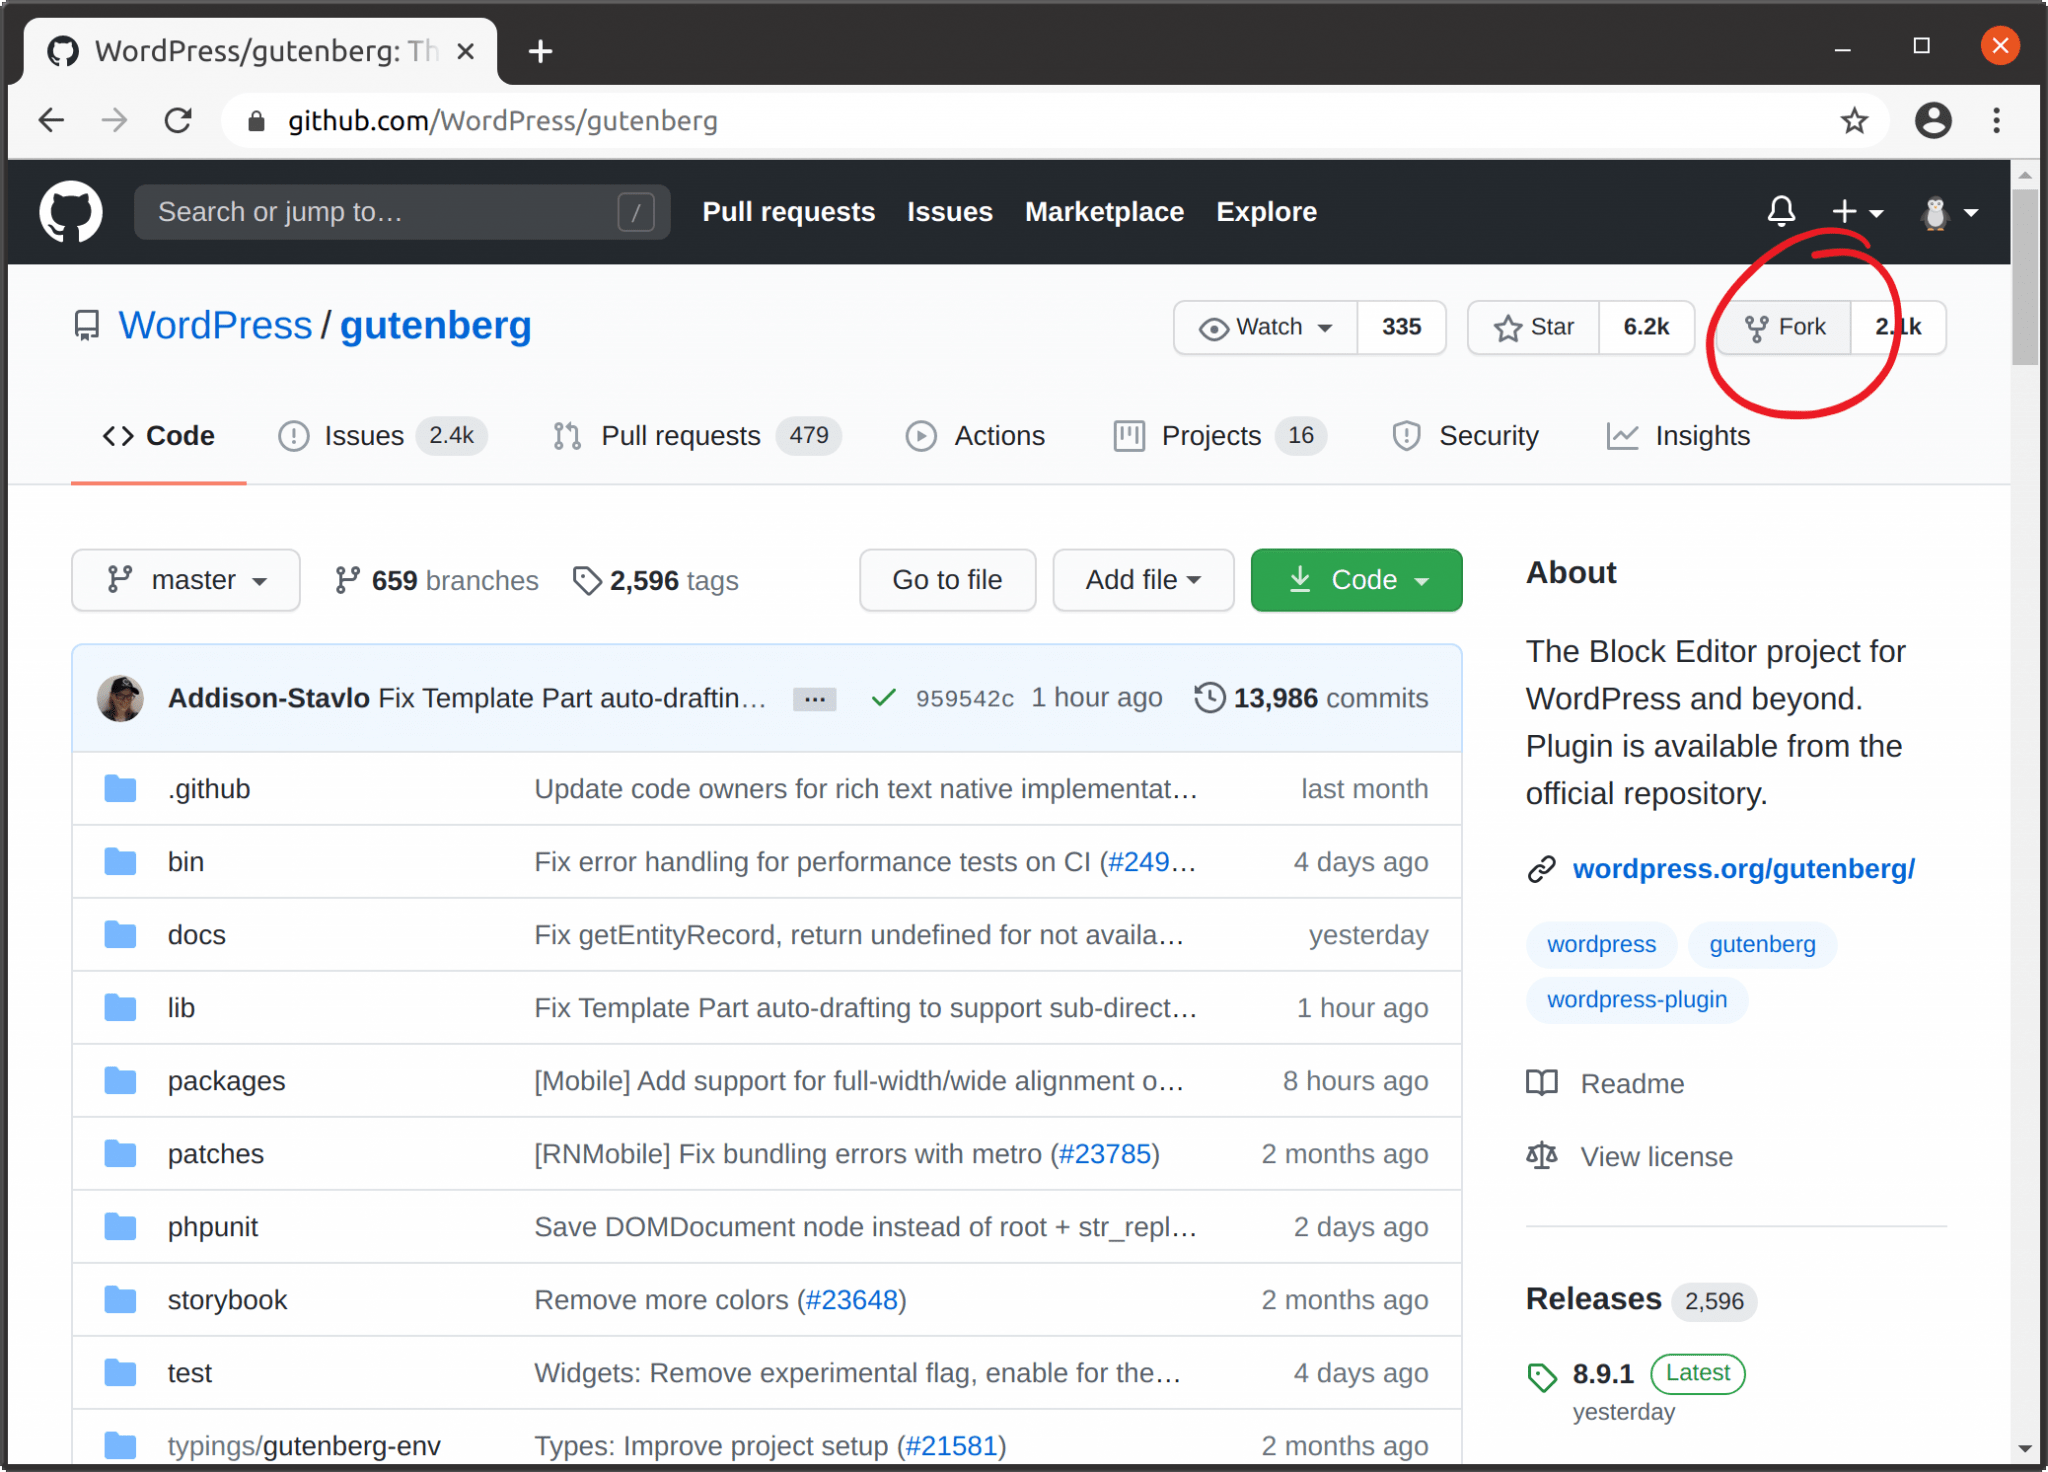
Task: Open GitHub home via the octocat logo
Action: point(70,211)
